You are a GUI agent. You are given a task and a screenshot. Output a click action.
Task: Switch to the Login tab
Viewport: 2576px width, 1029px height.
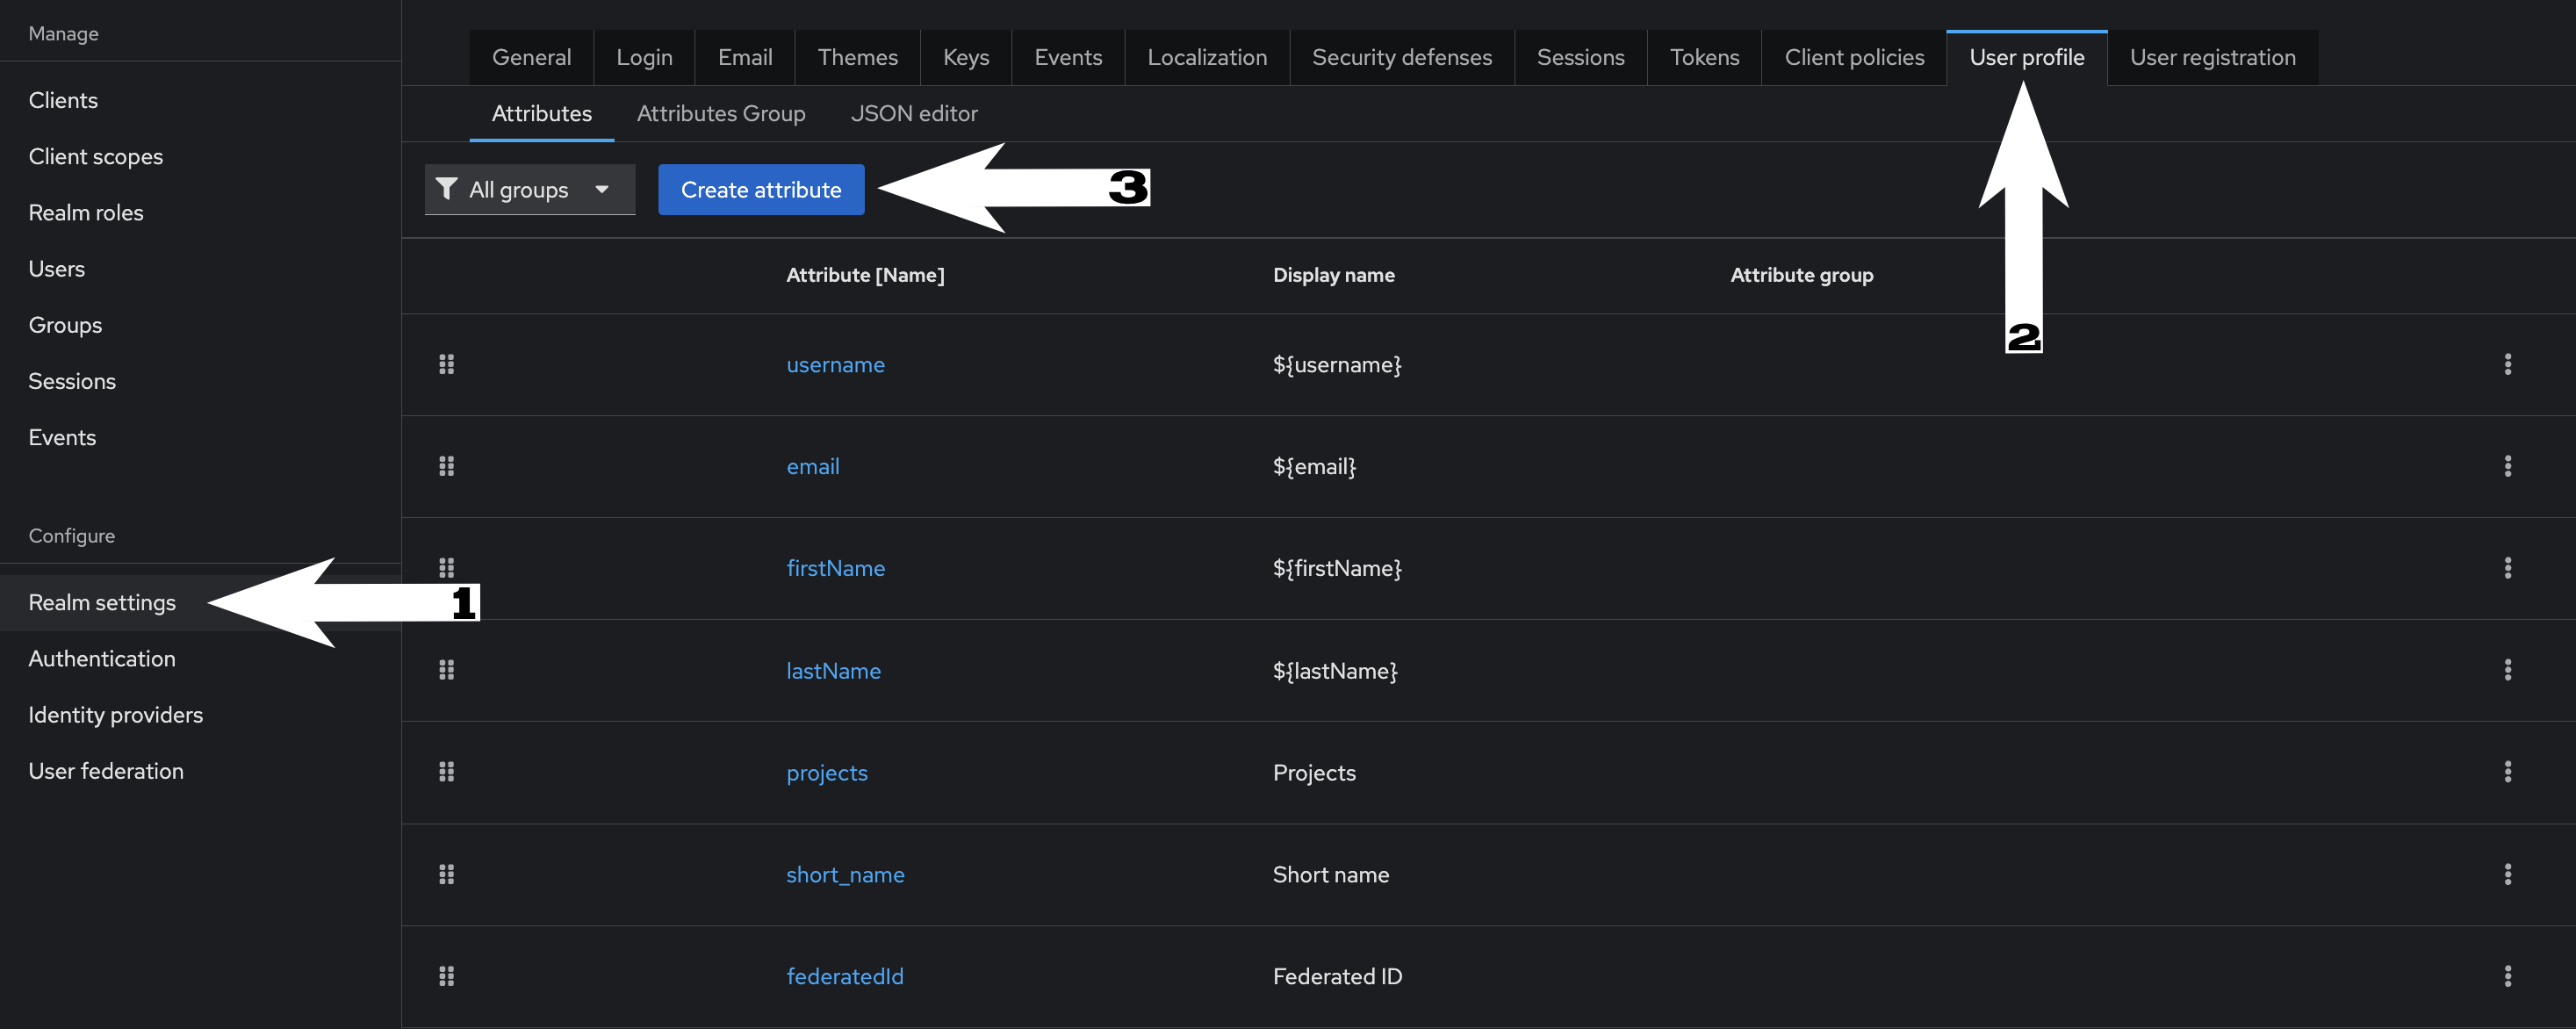point(644,57)
